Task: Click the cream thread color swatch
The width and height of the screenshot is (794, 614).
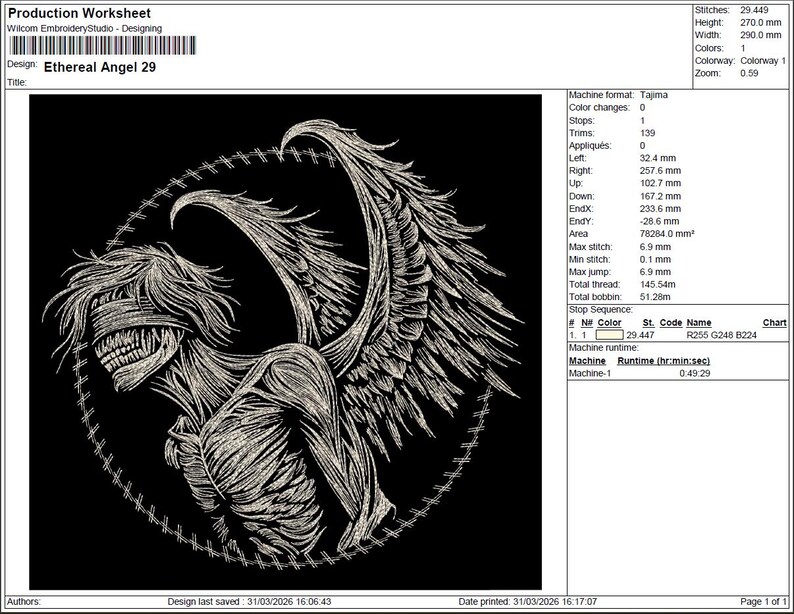Action: click(609, 335)
